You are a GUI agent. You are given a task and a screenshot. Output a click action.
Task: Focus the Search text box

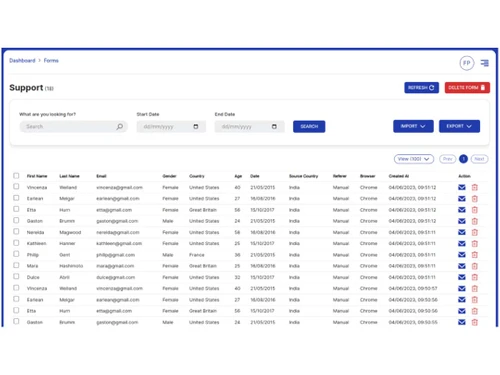(x=73, y=127)
